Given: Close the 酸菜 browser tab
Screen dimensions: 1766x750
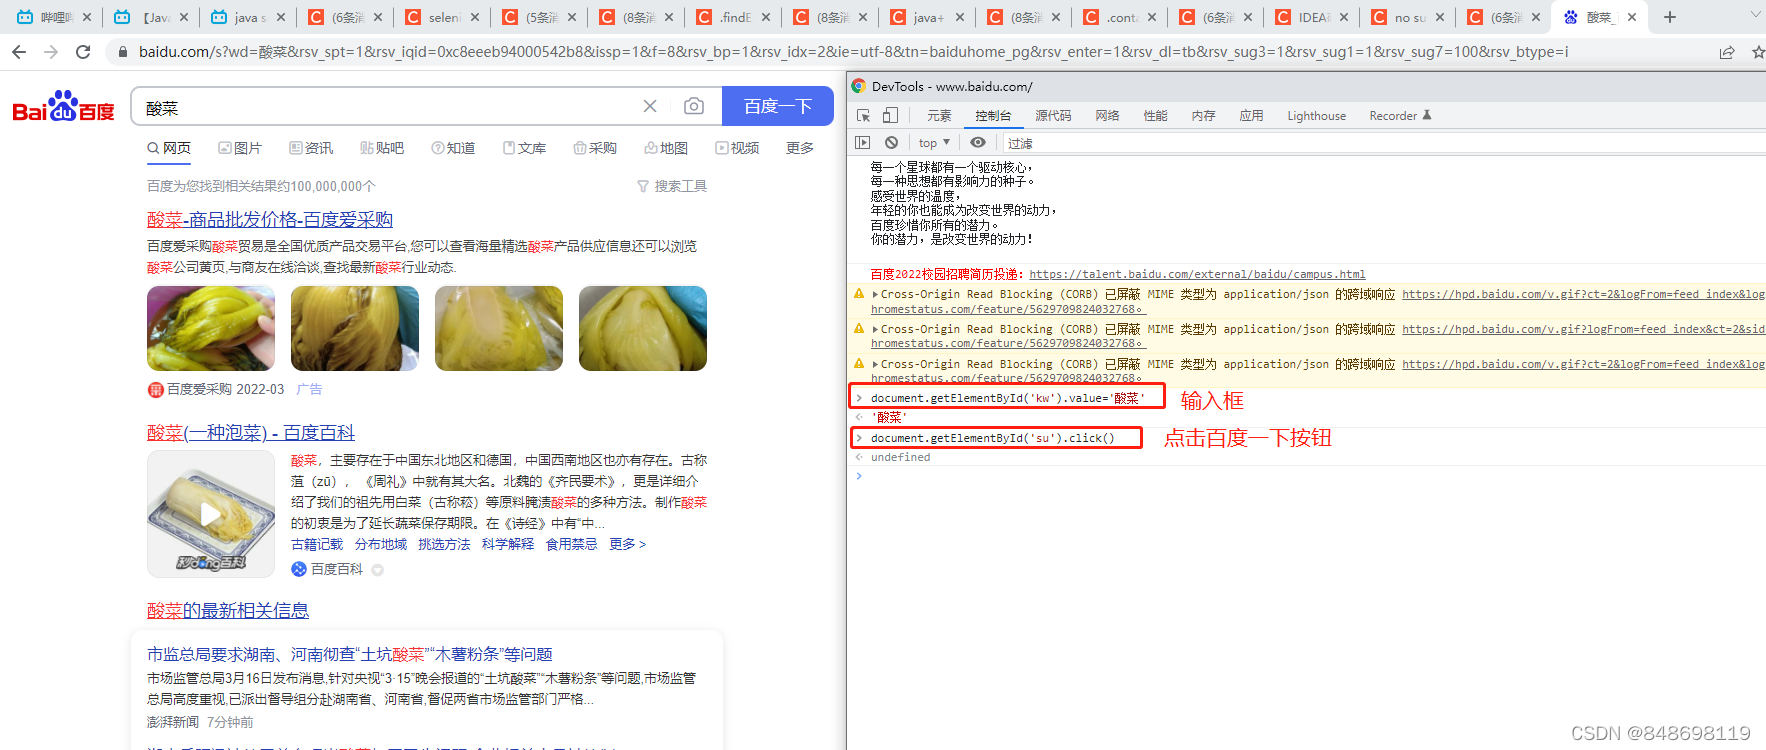Looking at the screenshot, I should coord(1632,17).
